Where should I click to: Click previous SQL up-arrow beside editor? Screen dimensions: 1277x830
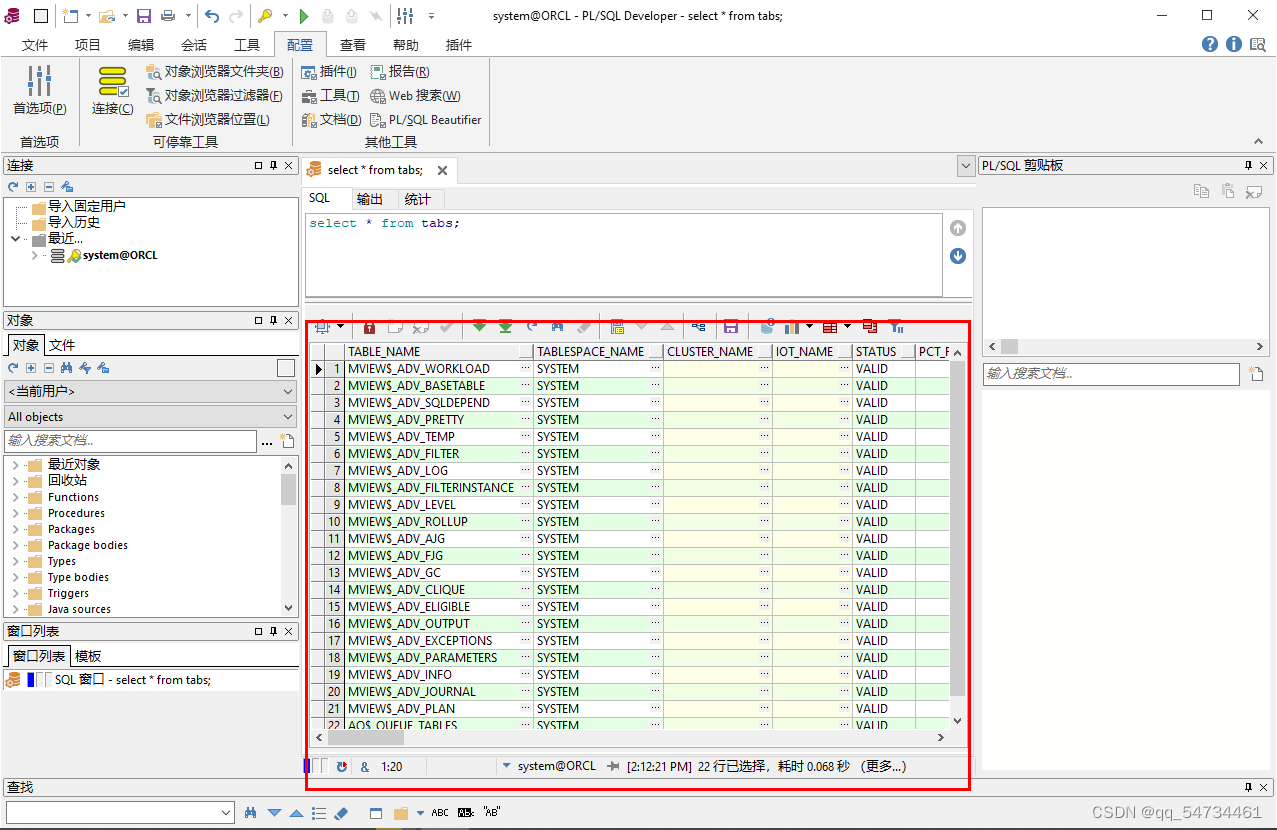point(958,228)
